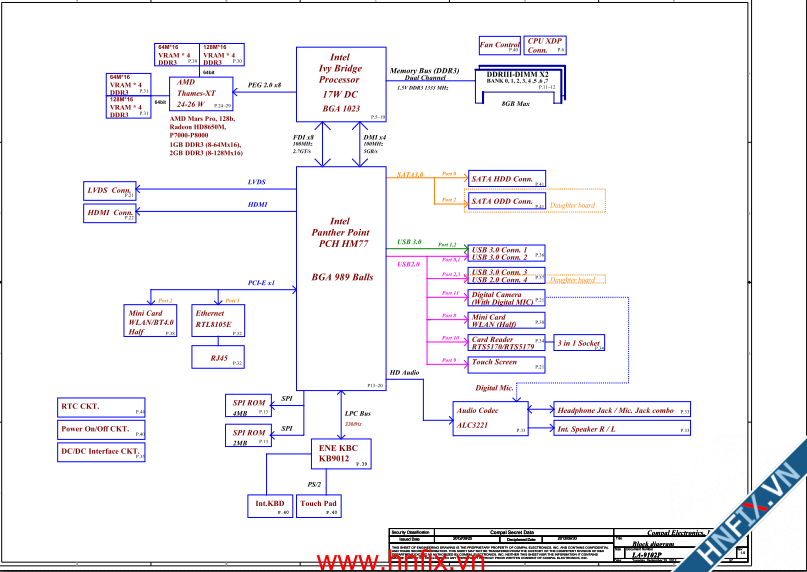This screenshot has height=572, width=807.
Task: Select the HDMI Conn. block
Action: [111, 213]
